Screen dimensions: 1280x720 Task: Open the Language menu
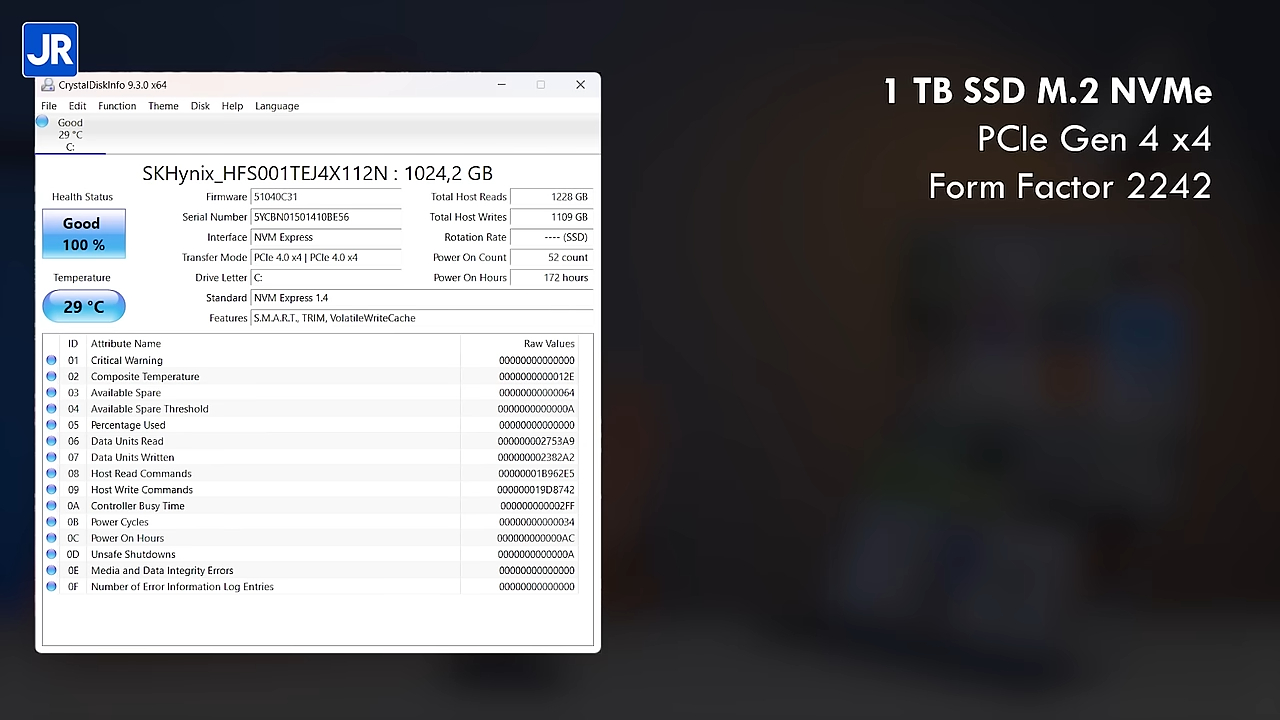277,106
